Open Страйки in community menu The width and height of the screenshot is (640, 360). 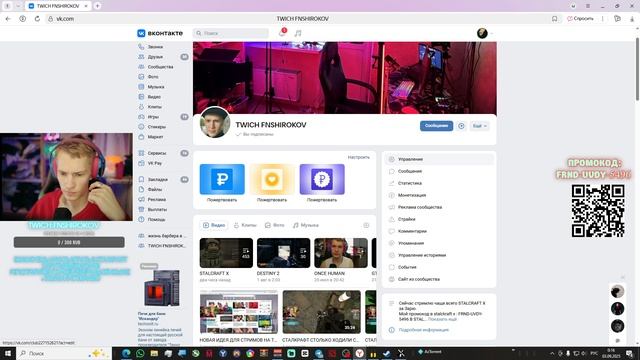coord(439,219)
